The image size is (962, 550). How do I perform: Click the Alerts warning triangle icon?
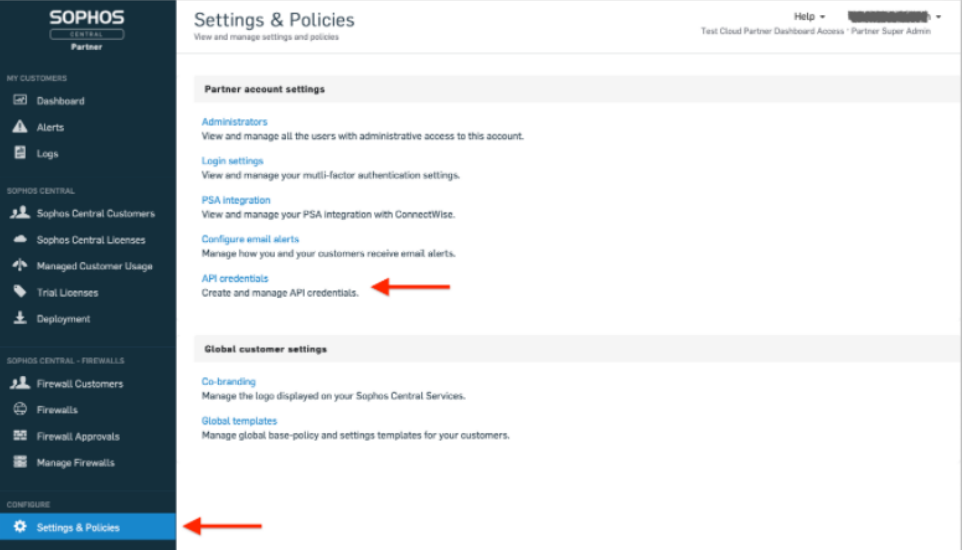click(x=19, y=127)
